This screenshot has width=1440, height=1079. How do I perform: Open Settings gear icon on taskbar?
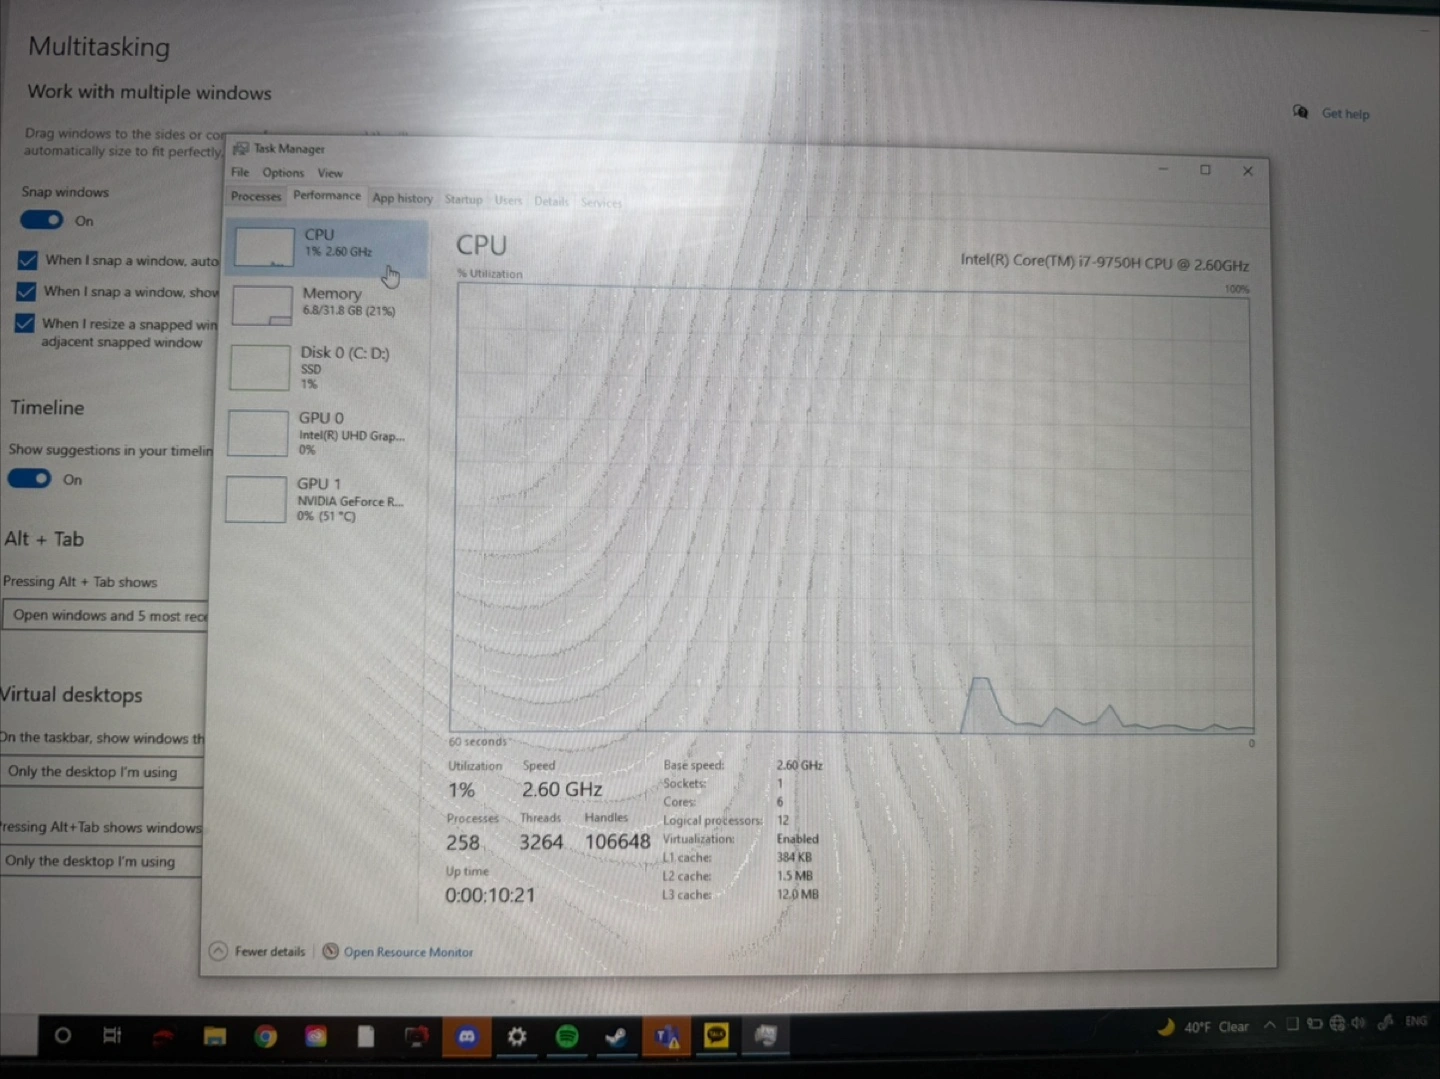516,1037
